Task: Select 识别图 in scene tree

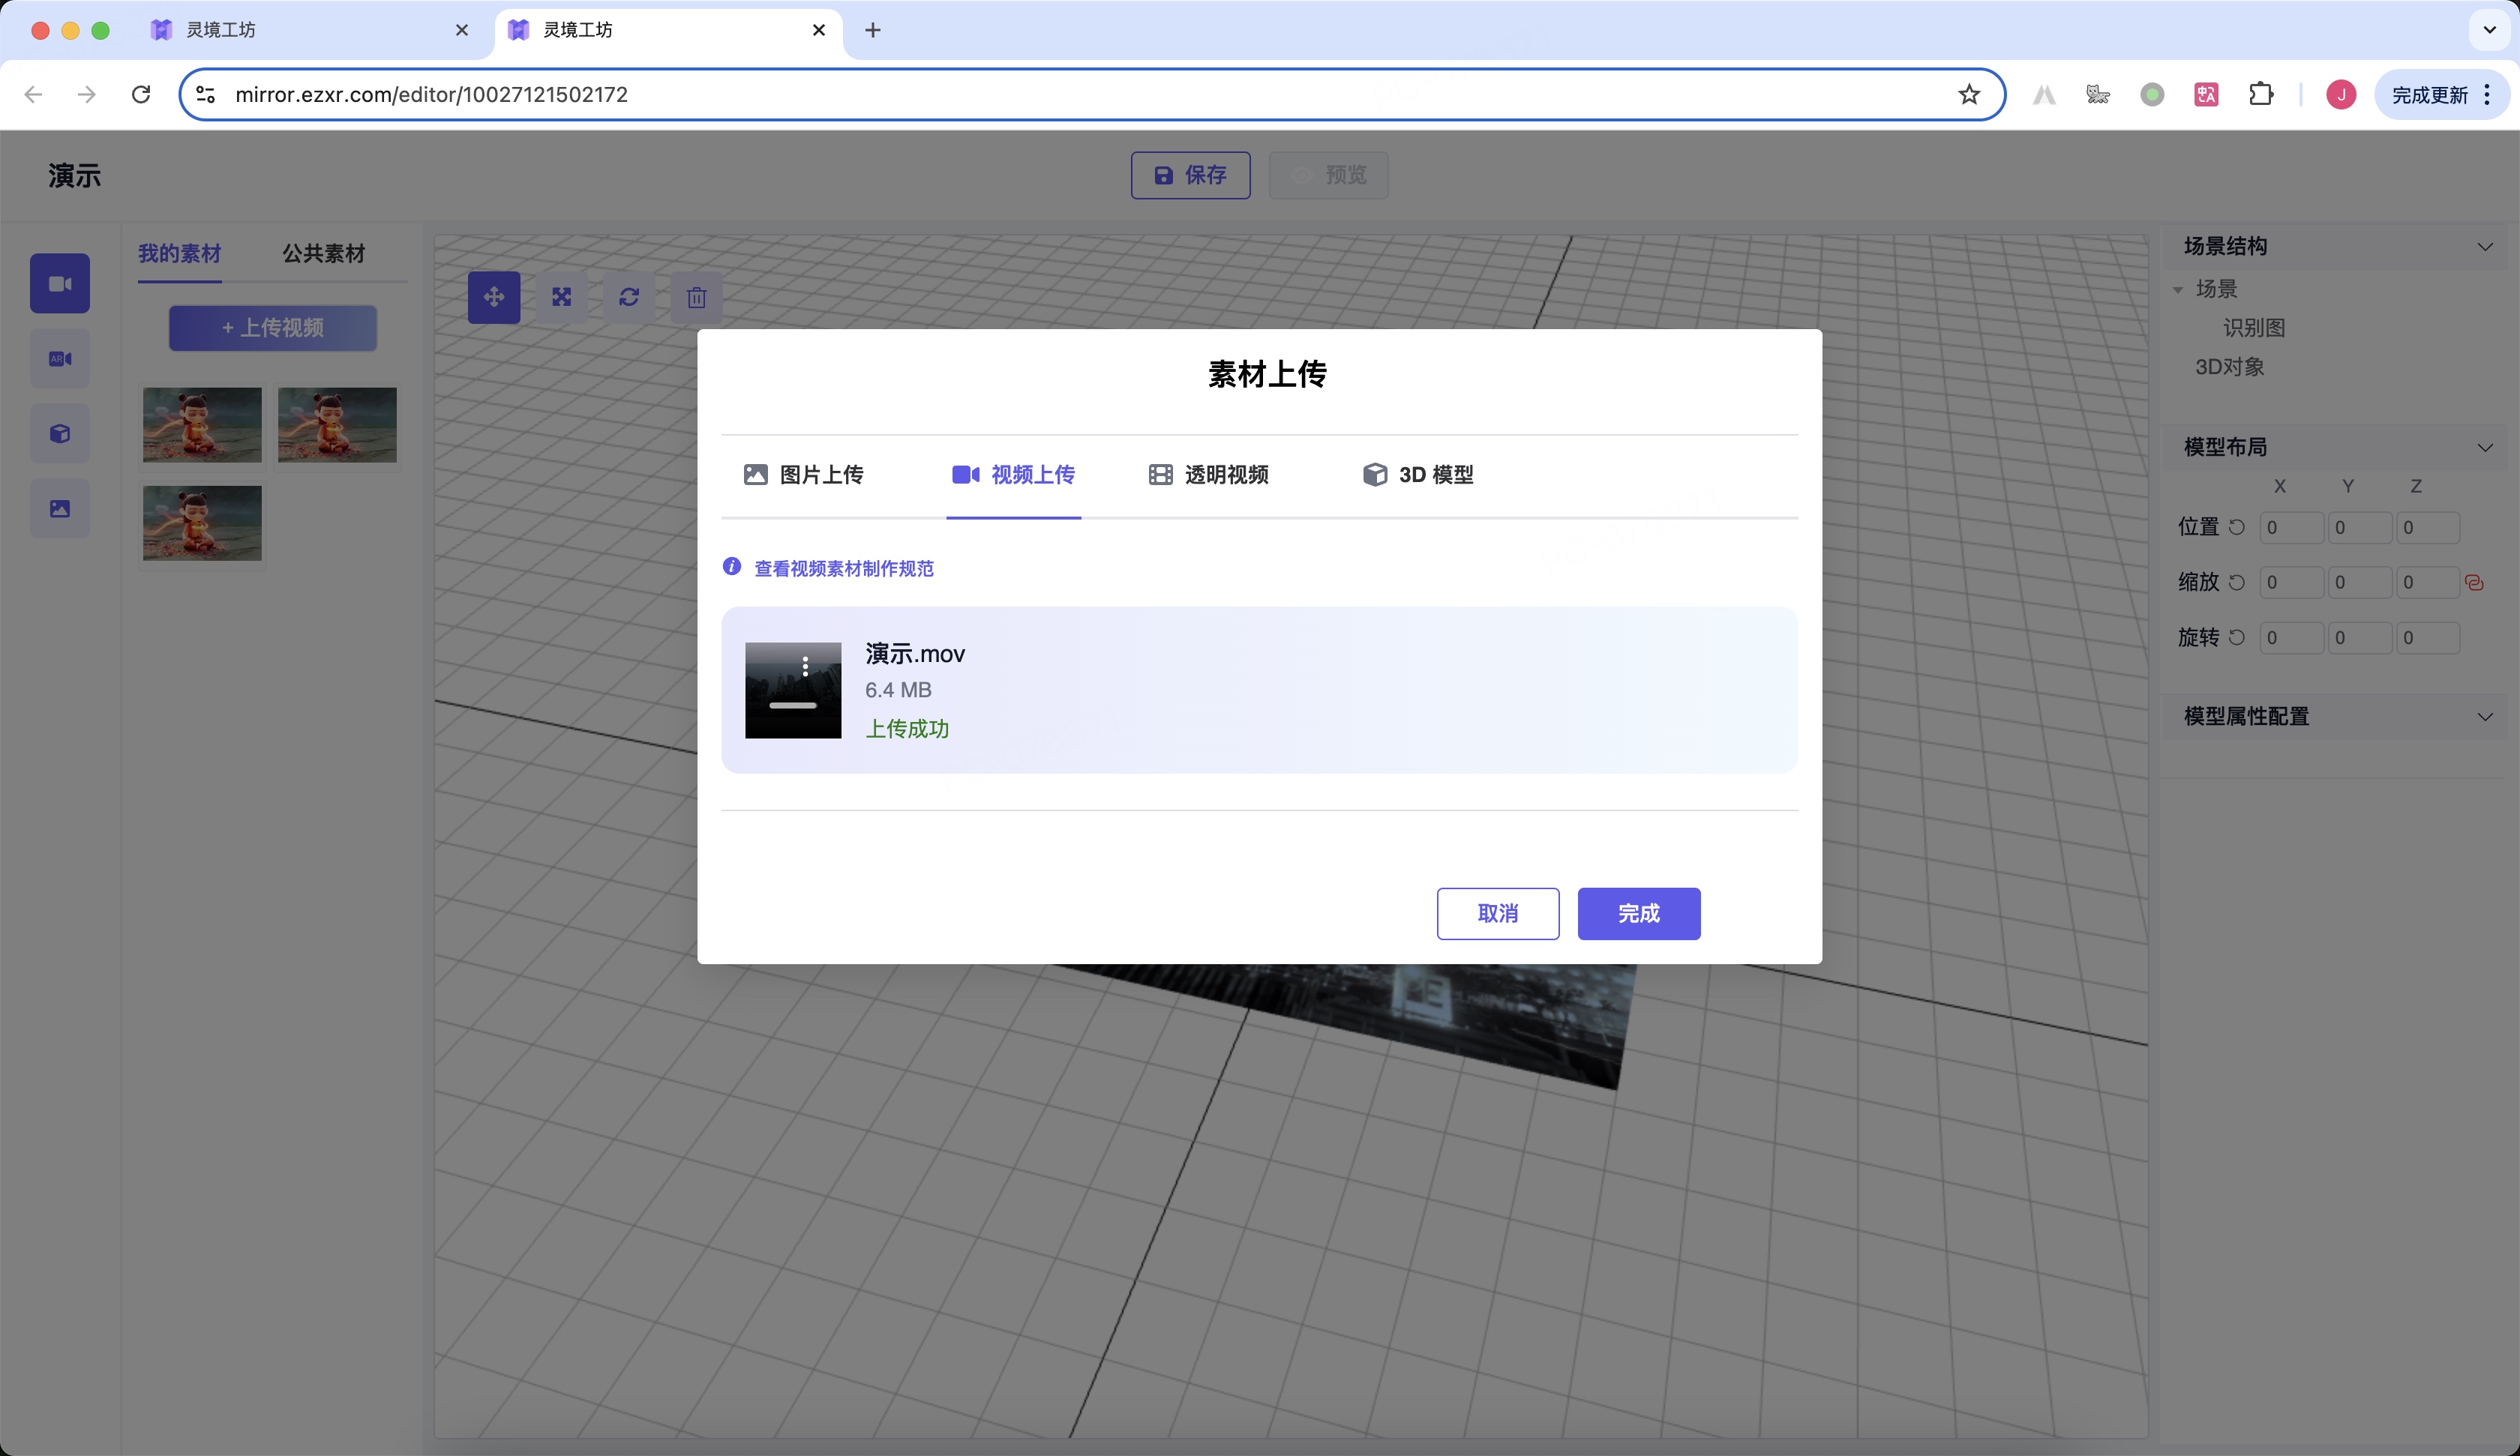Action: [x=2254, y=328]
